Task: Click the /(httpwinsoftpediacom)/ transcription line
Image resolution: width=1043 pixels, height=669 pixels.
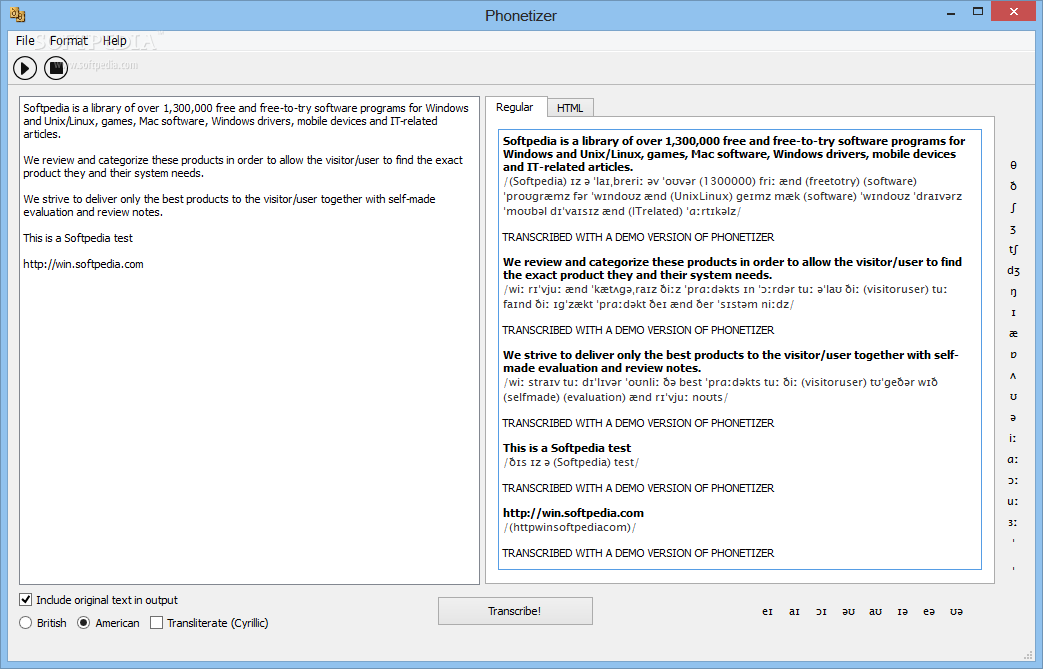Action: [x=569, y=527]
